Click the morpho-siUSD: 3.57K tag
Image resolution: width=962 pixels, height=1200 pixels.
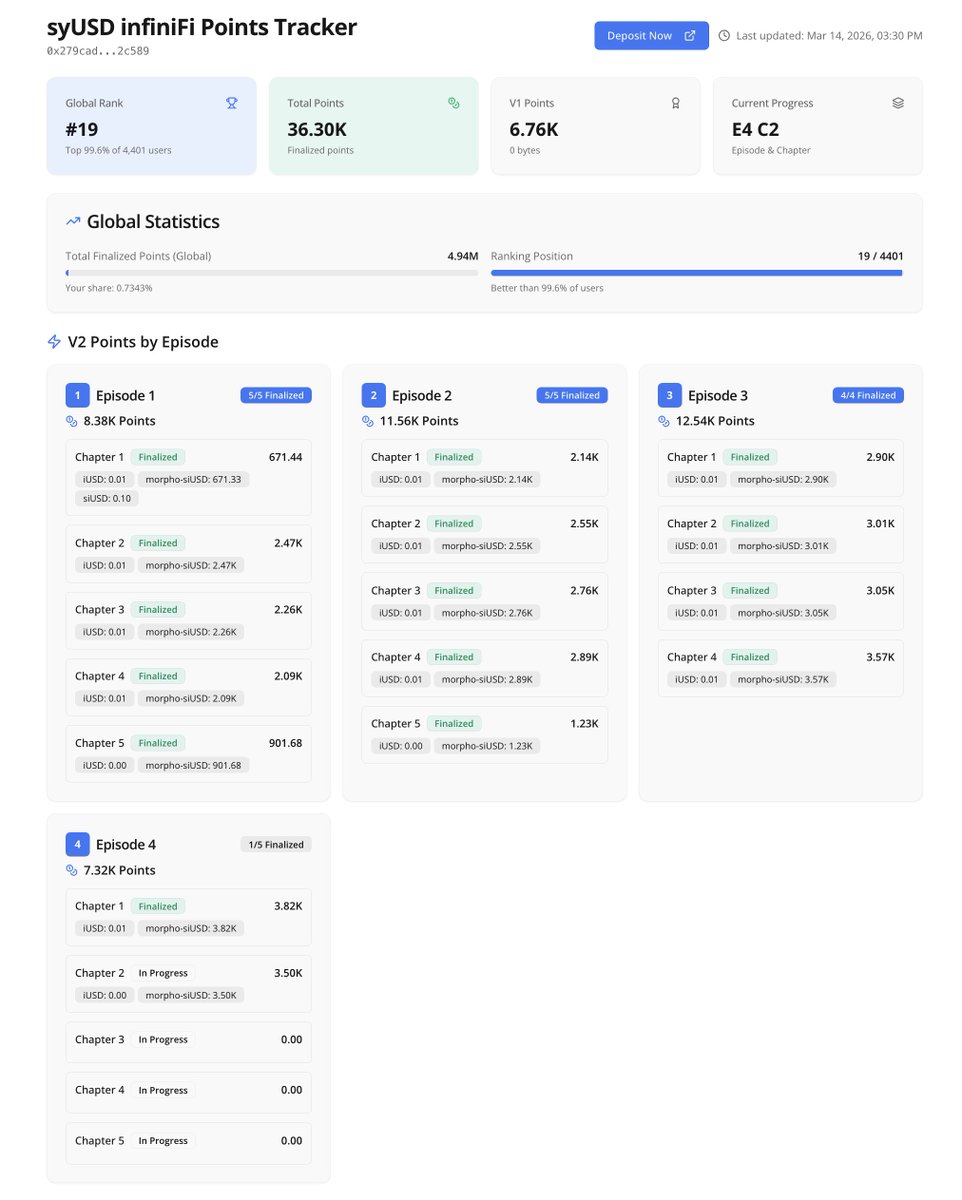click(x=783, y=679)
